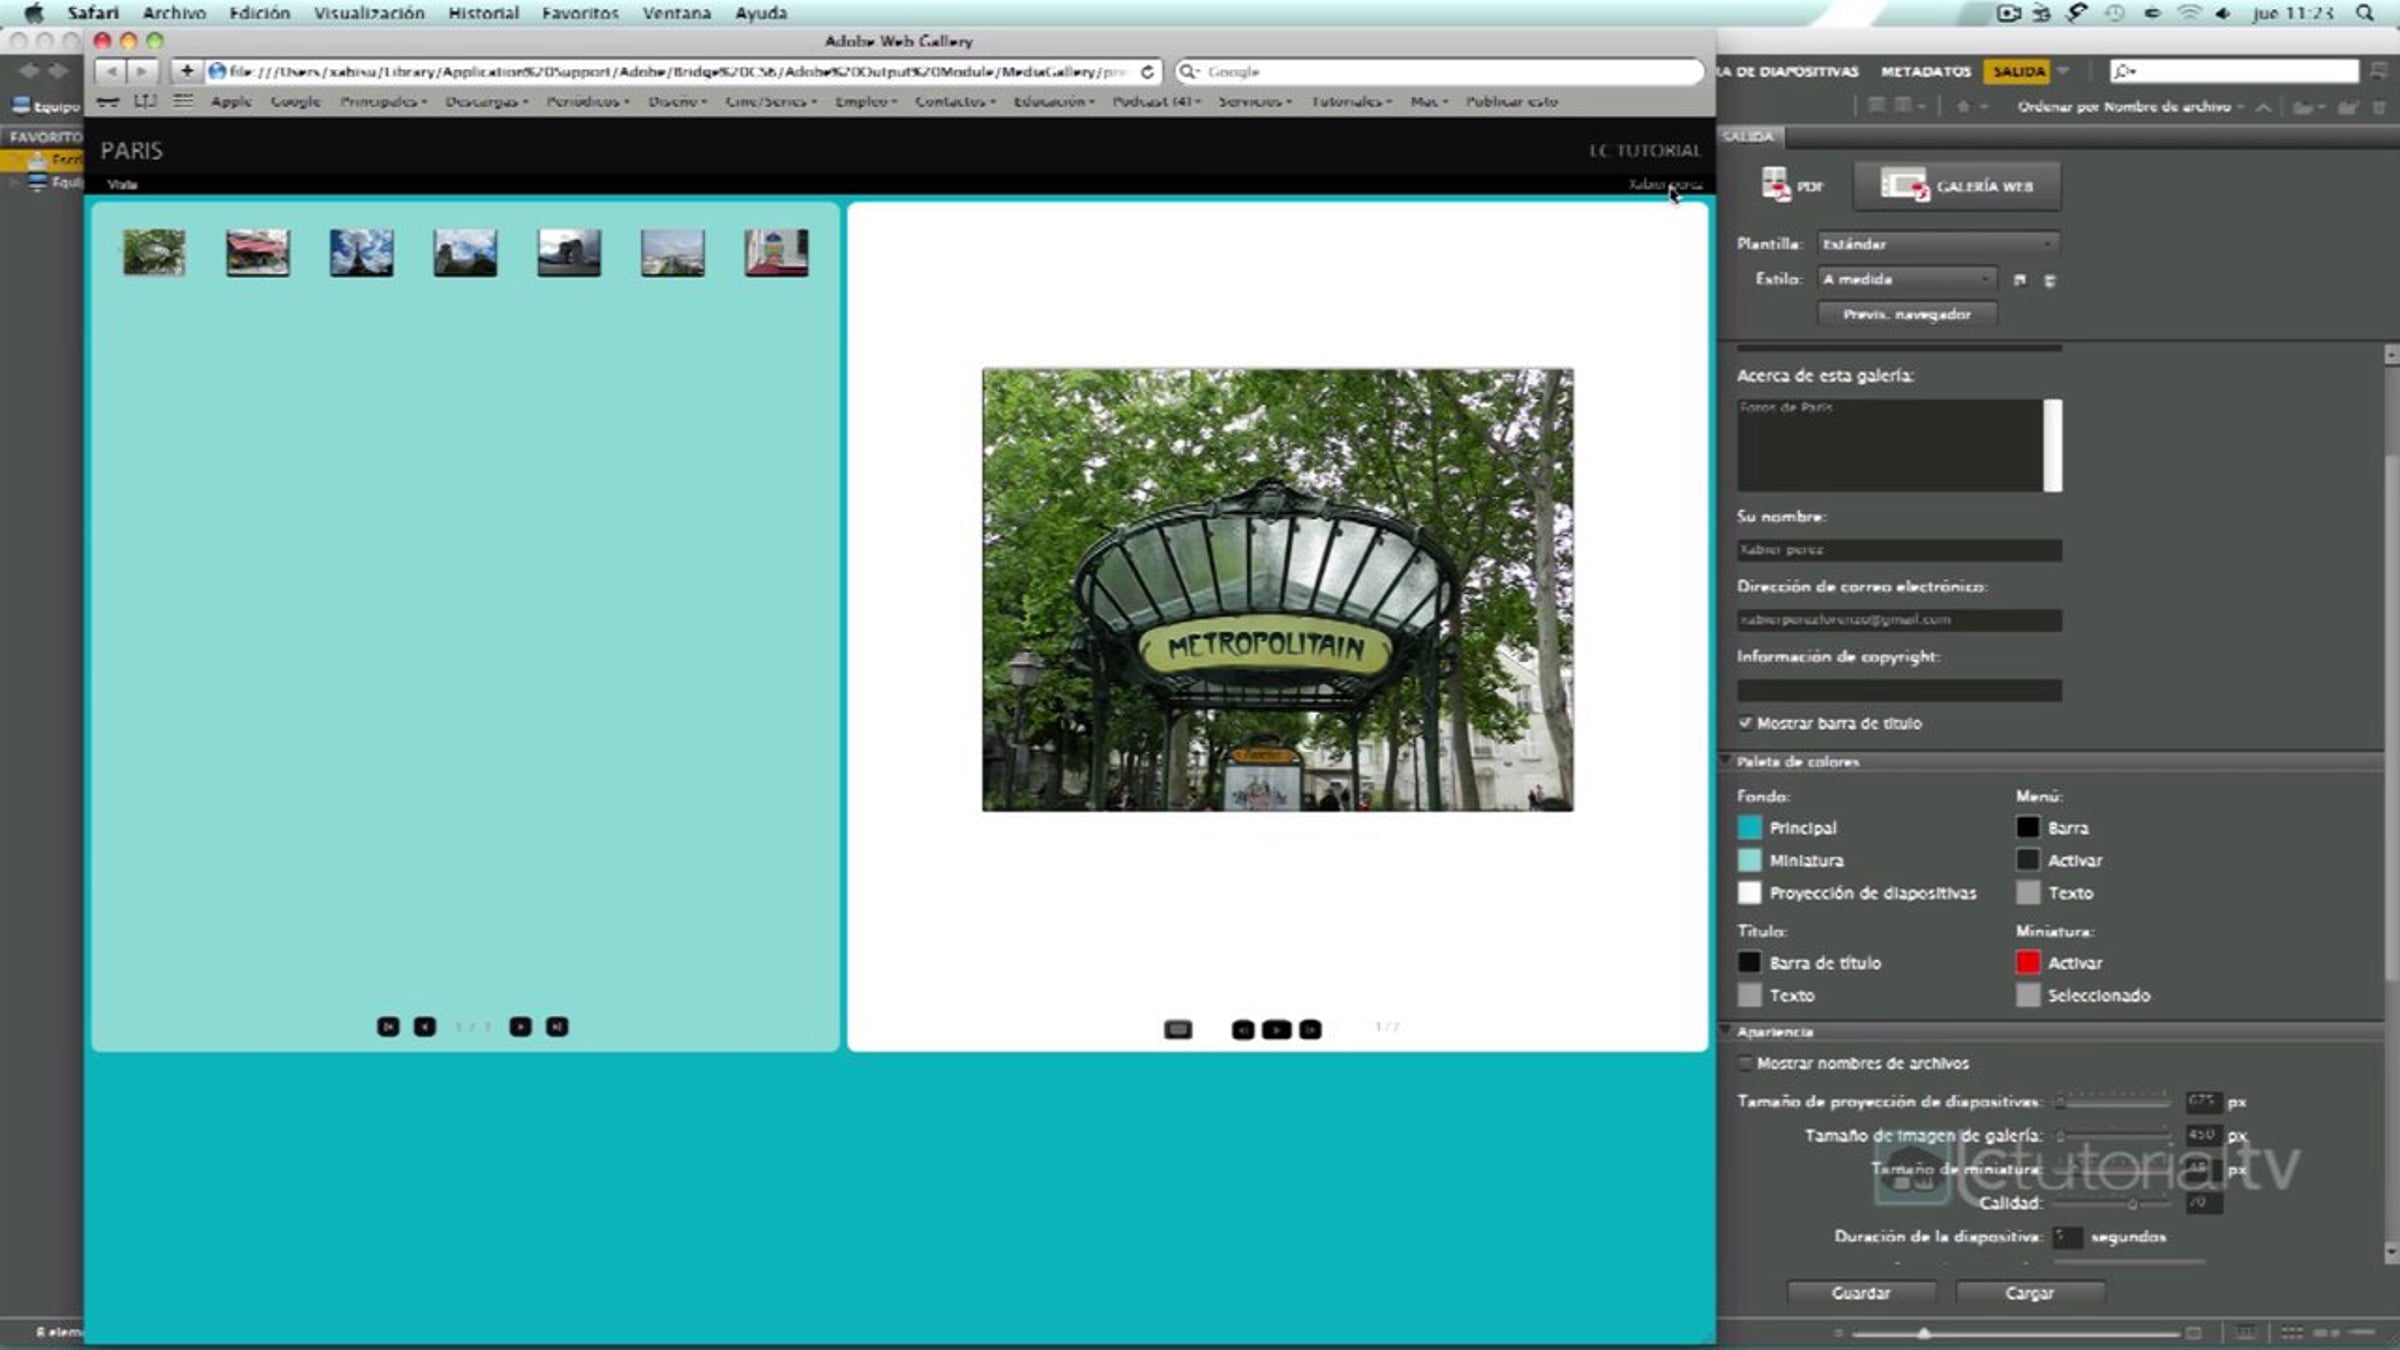Go to the last thumbnail page
Image resolution: width=2400 pixels, height=1350 pixels.
click(557, 1027)
